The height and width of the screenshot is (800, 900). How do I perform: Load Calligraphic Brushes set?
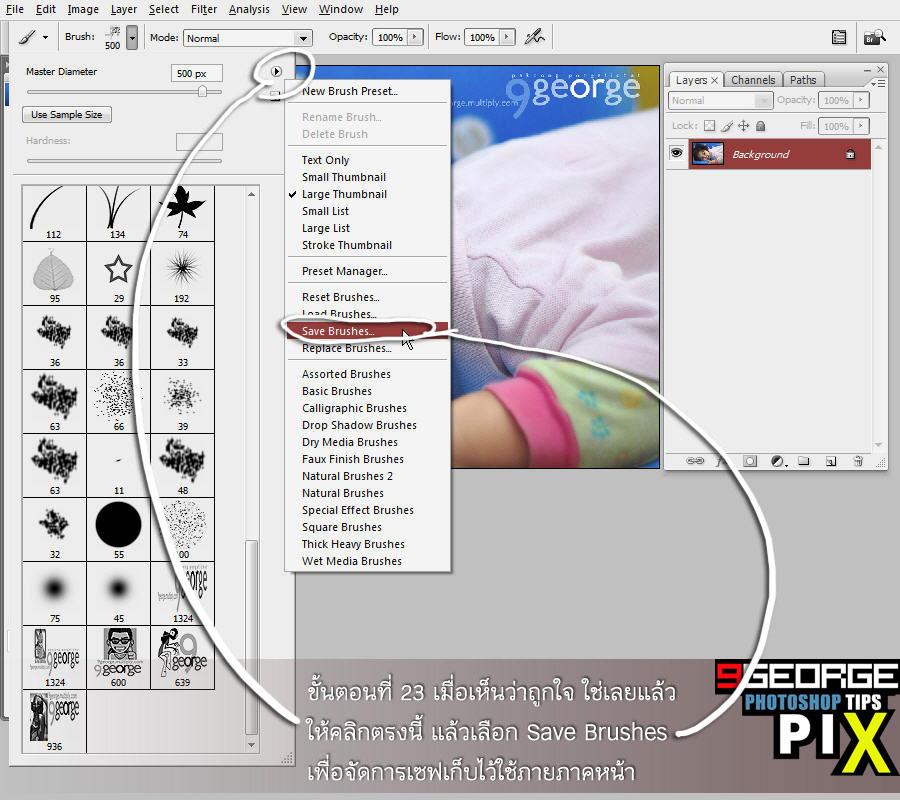pos(354,408)
